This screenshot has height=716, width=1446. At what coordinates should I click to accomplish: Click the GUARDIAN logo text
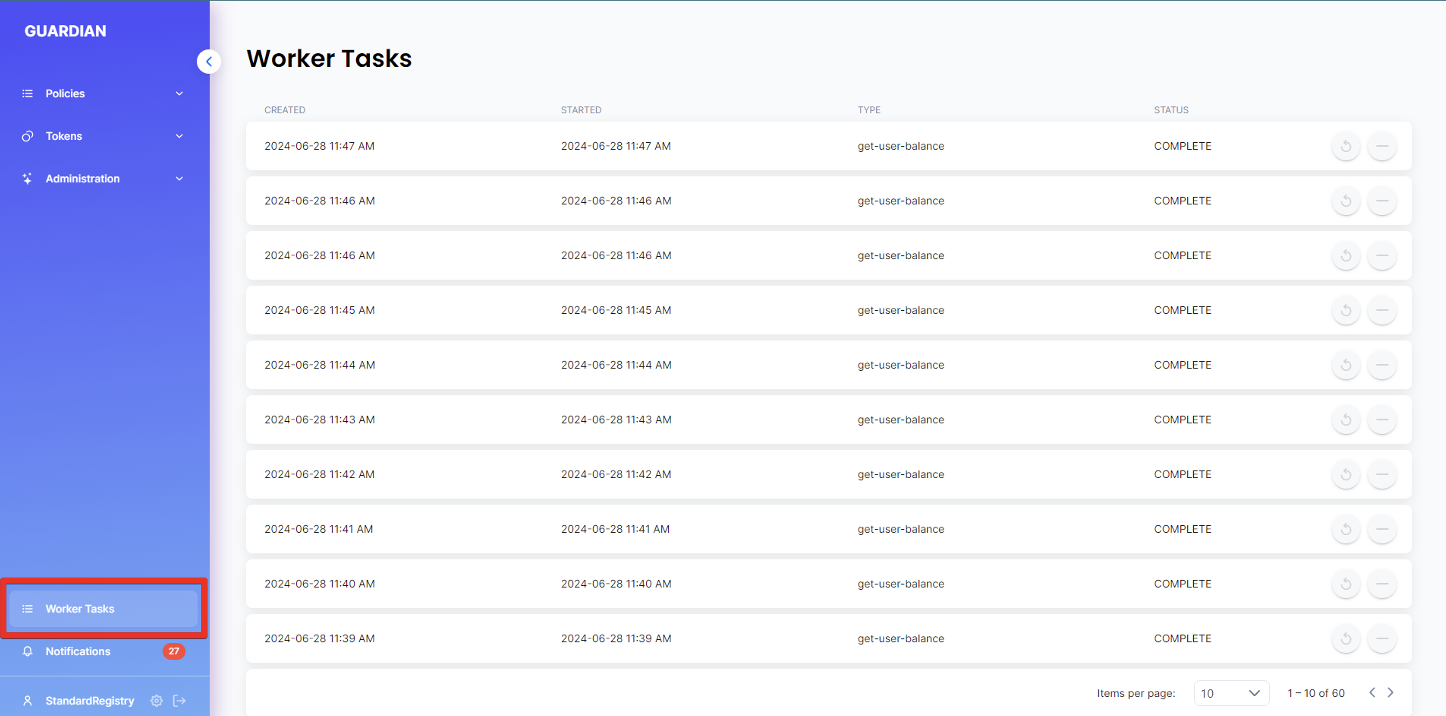[x=65, y=31]
